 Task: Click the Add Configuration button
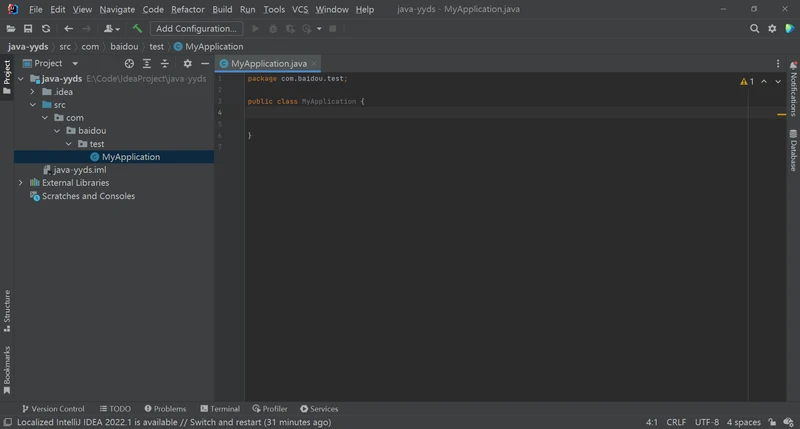tap(198, 29)
